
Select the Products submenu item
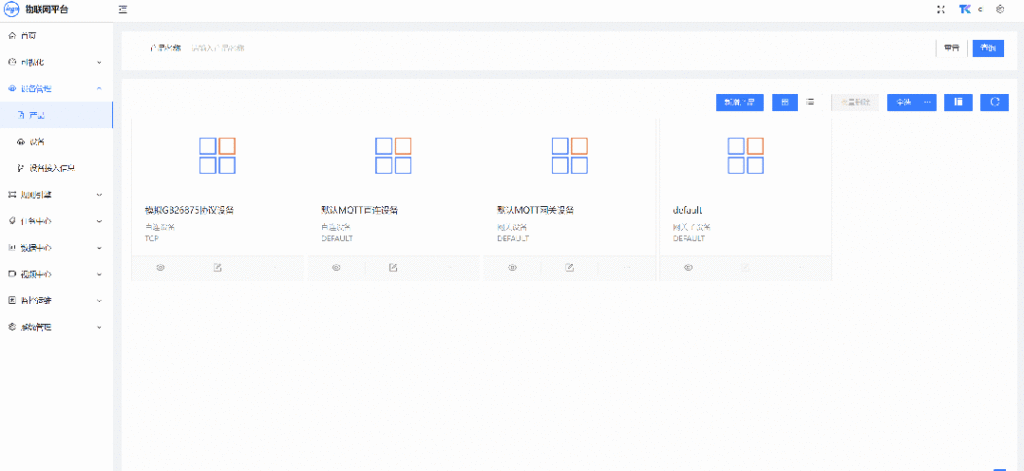pos(56,115)
